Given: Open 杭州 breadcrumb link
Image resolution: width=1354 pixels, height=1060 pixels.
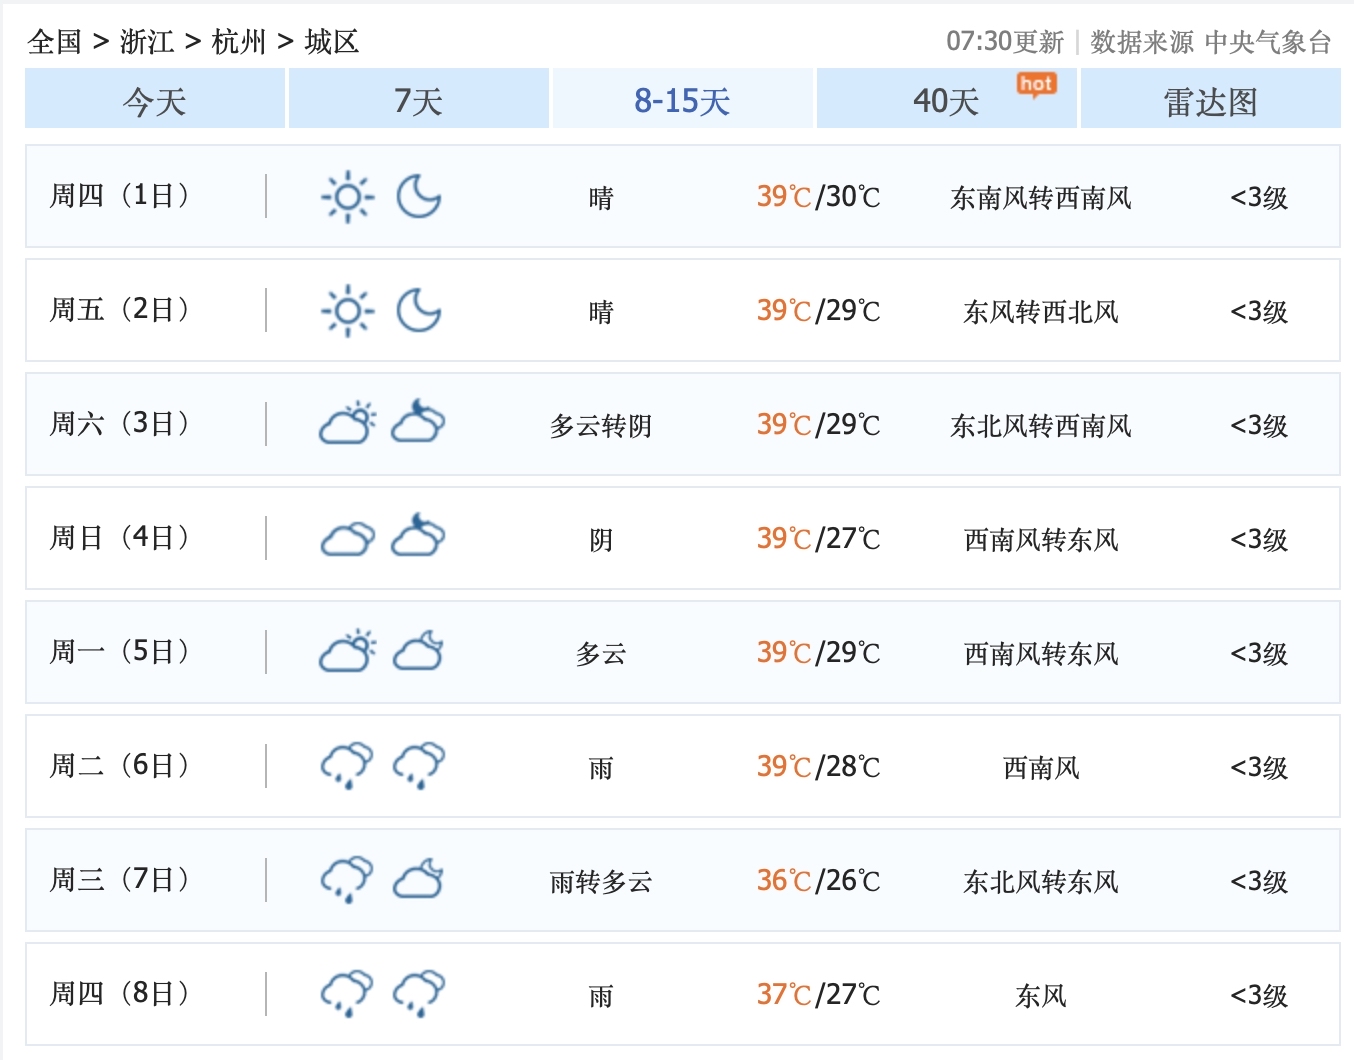Looking at the screenshot, I should (239, 42).
